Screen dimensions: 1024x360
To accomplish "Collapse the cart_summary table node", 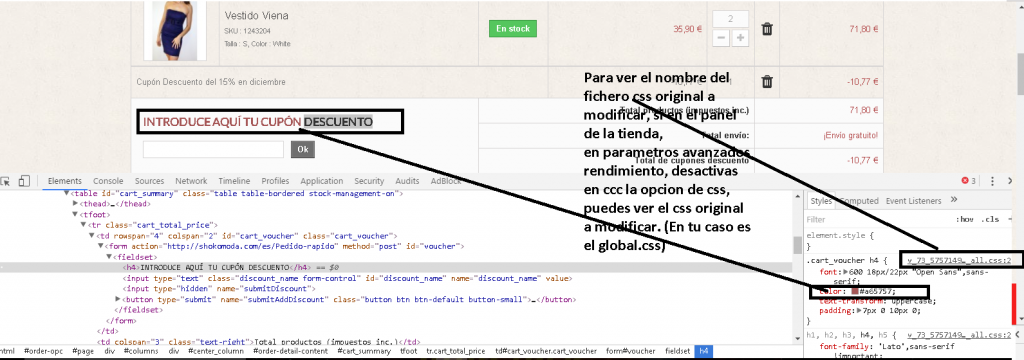I will pyautogui.click(x=66, y=193).
